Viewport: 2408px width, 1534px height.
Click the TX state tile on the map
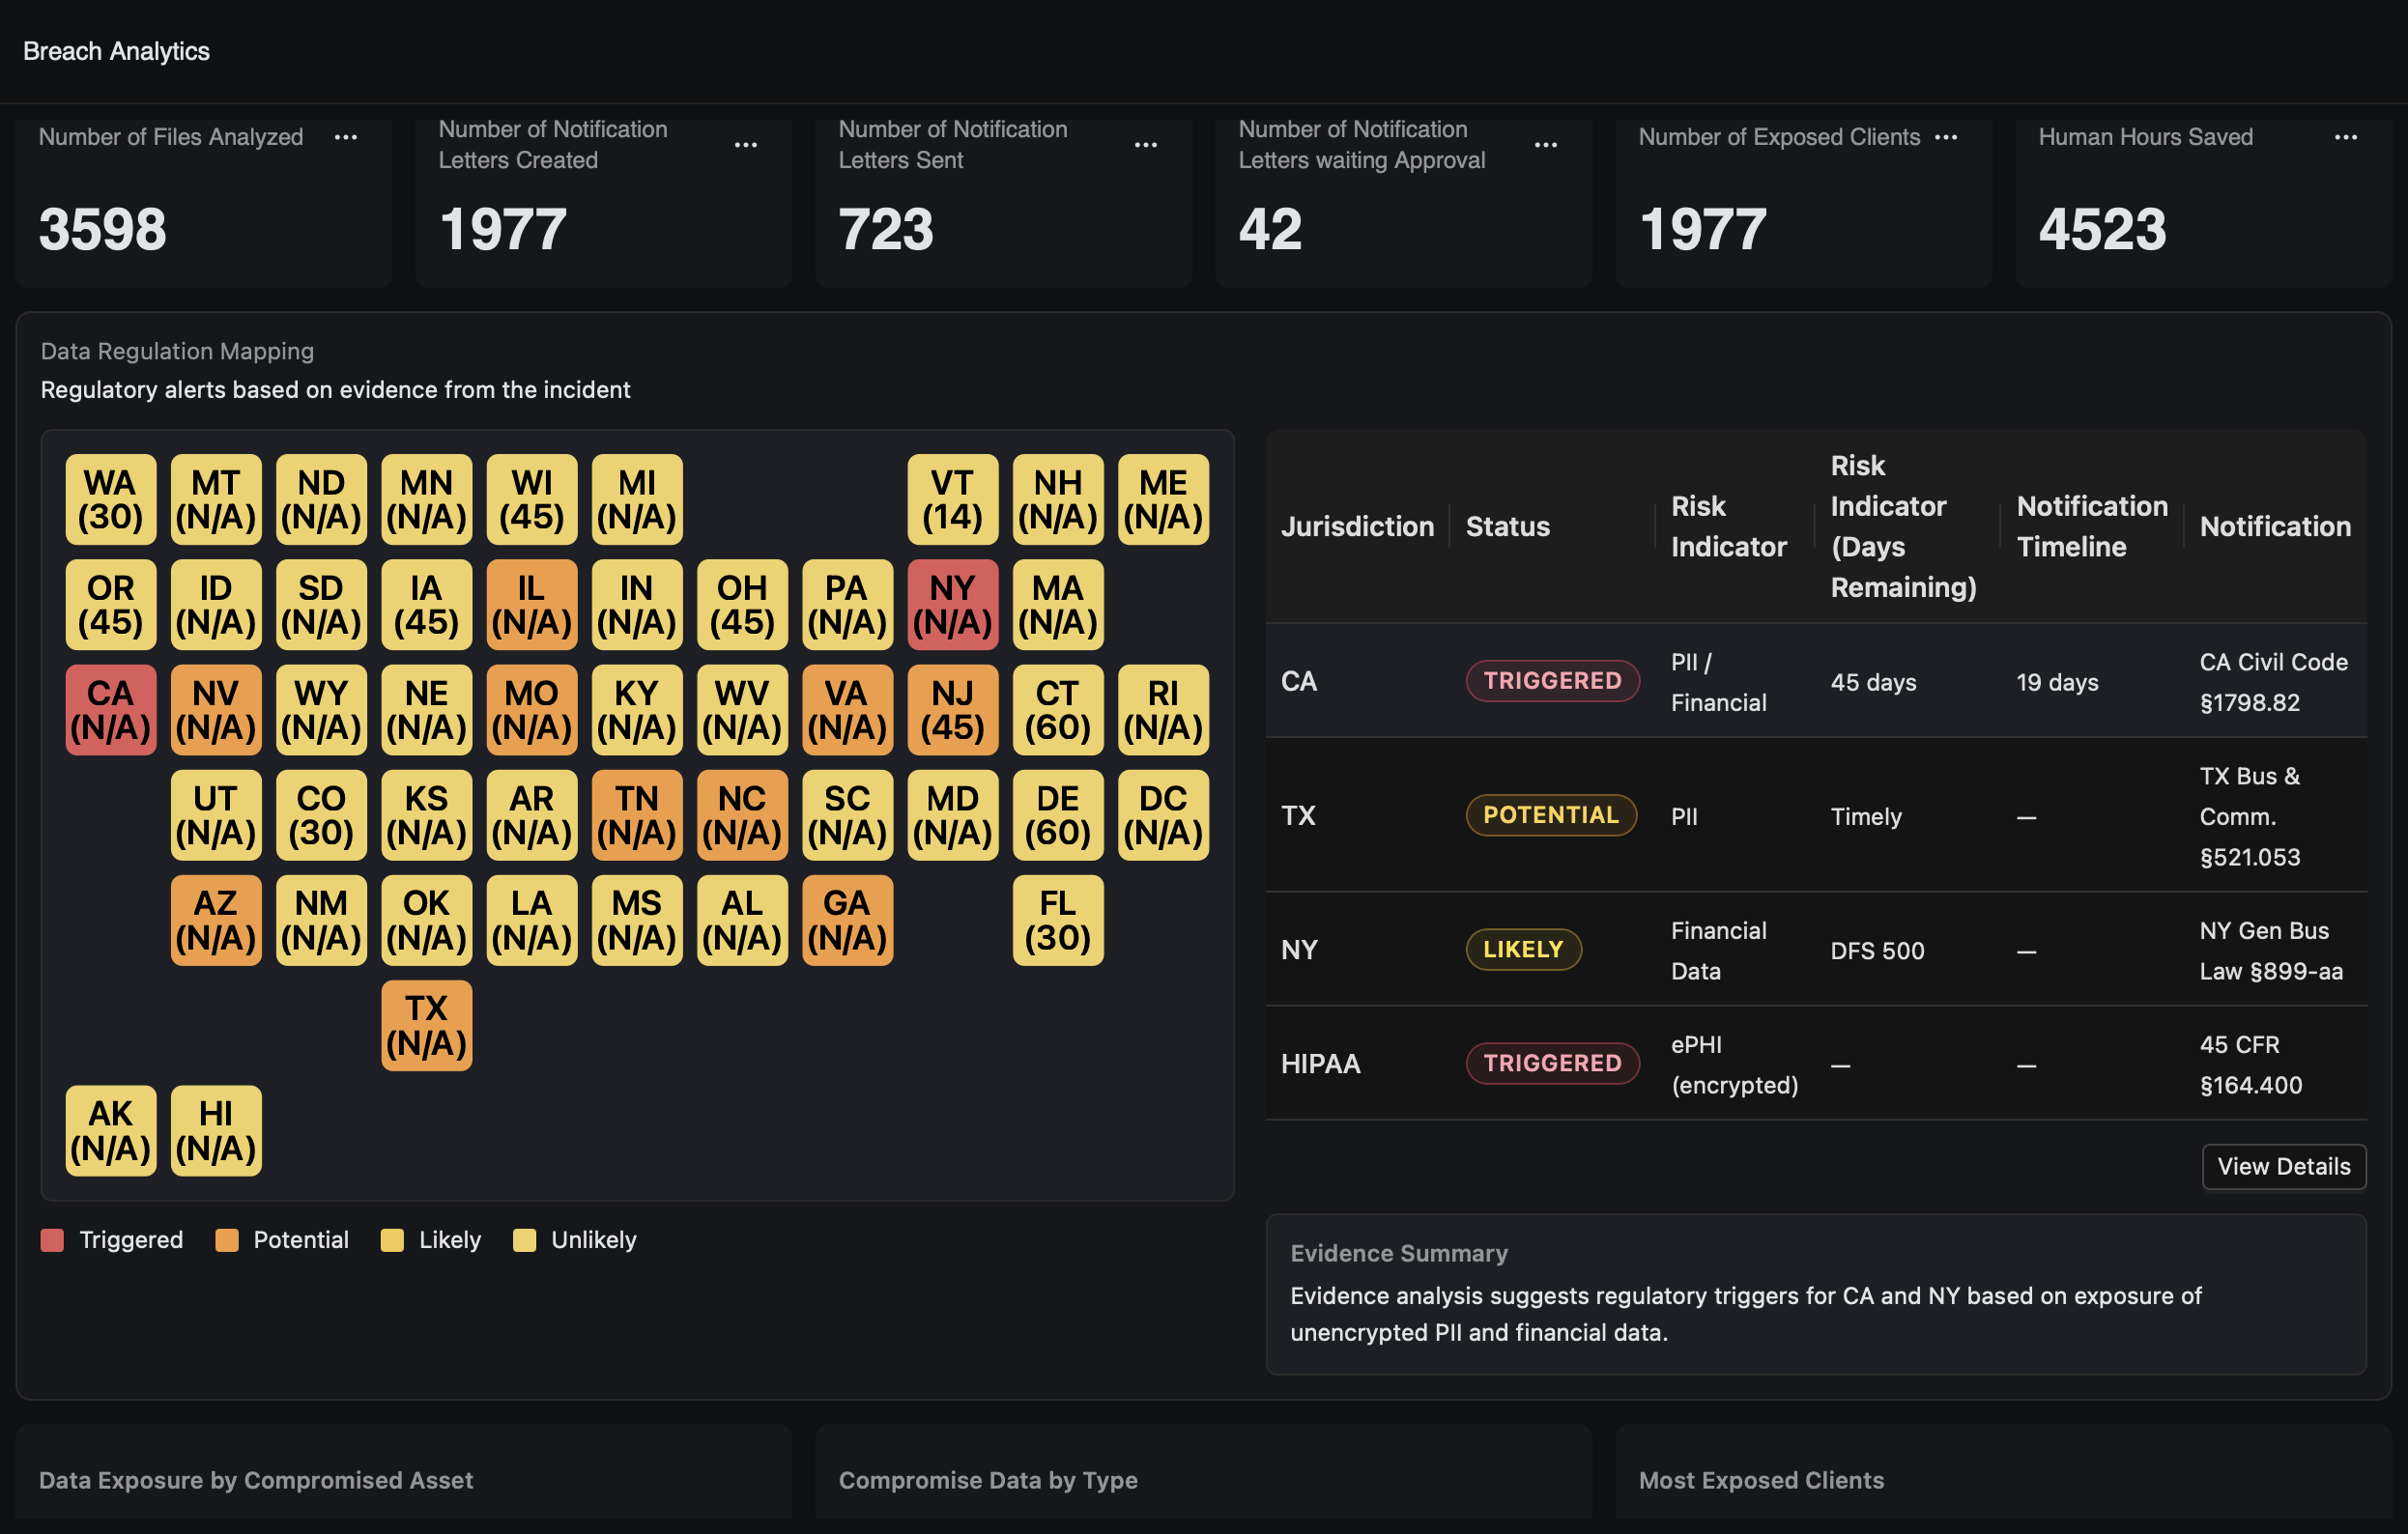point(426,1025)
